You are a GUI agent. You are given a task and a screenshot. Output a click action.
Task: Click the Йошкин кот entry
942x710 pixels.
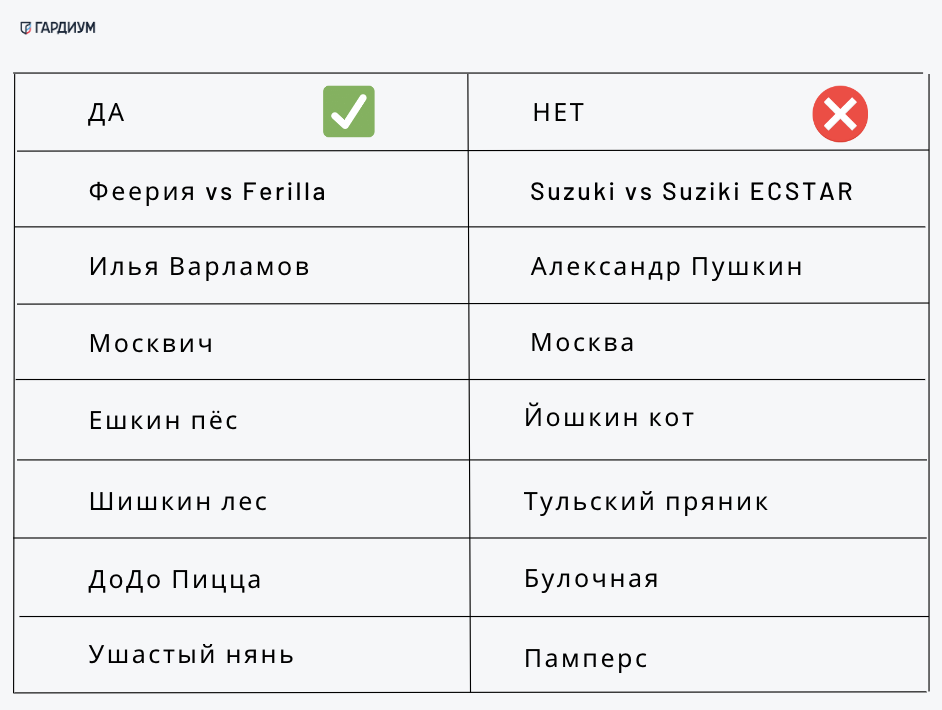coord(609,417)
